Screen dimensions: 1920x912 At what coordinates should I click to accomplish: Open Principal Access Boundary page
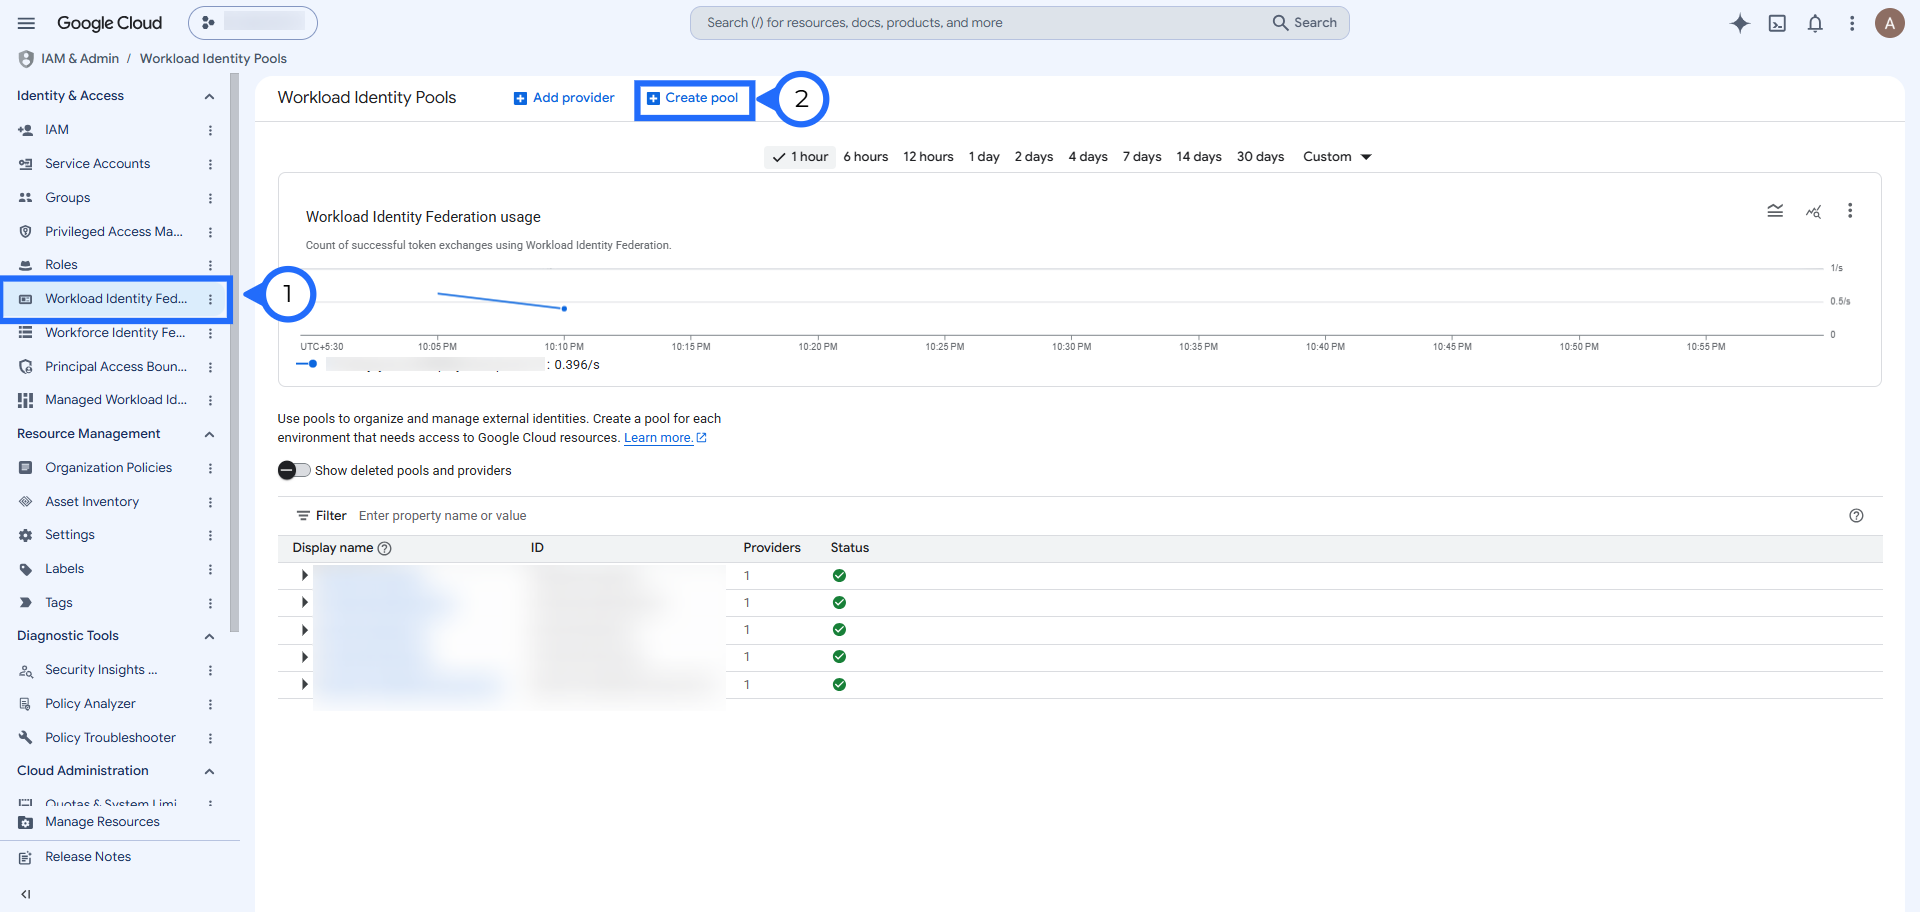click(x=115, y=367)
